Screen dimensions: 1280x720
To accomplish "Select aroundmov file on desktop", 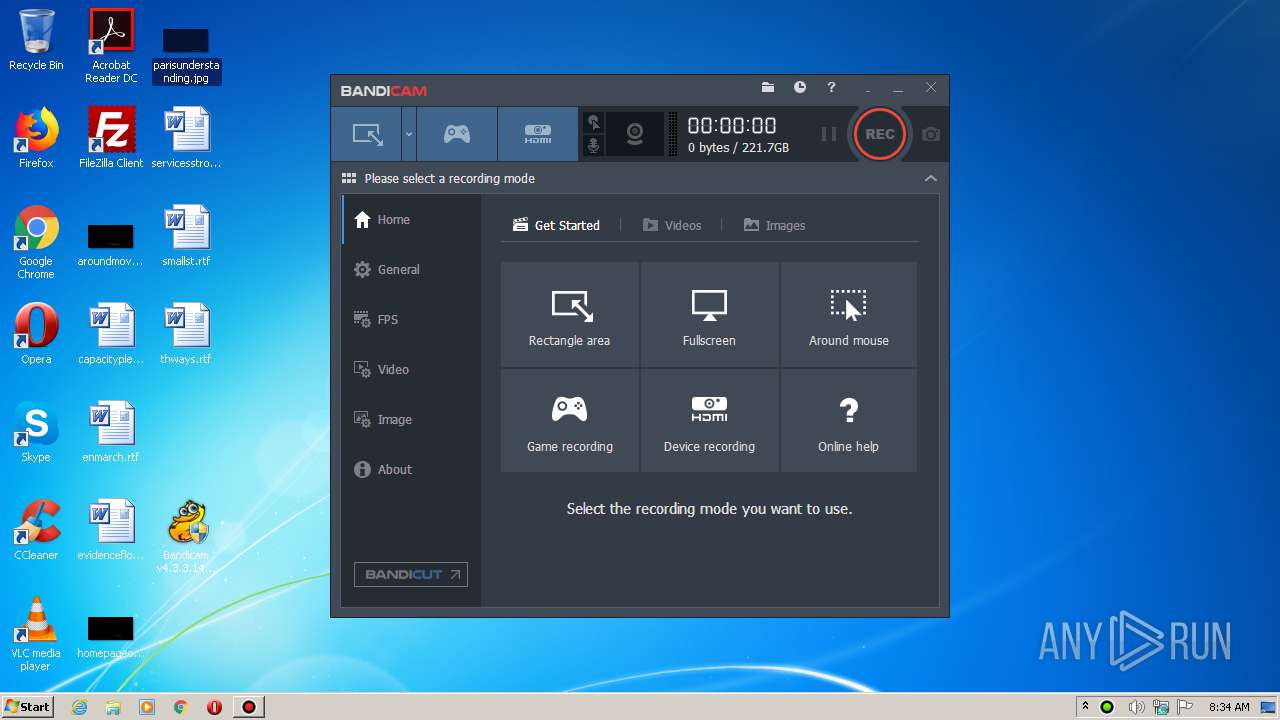I will [111, 246].
